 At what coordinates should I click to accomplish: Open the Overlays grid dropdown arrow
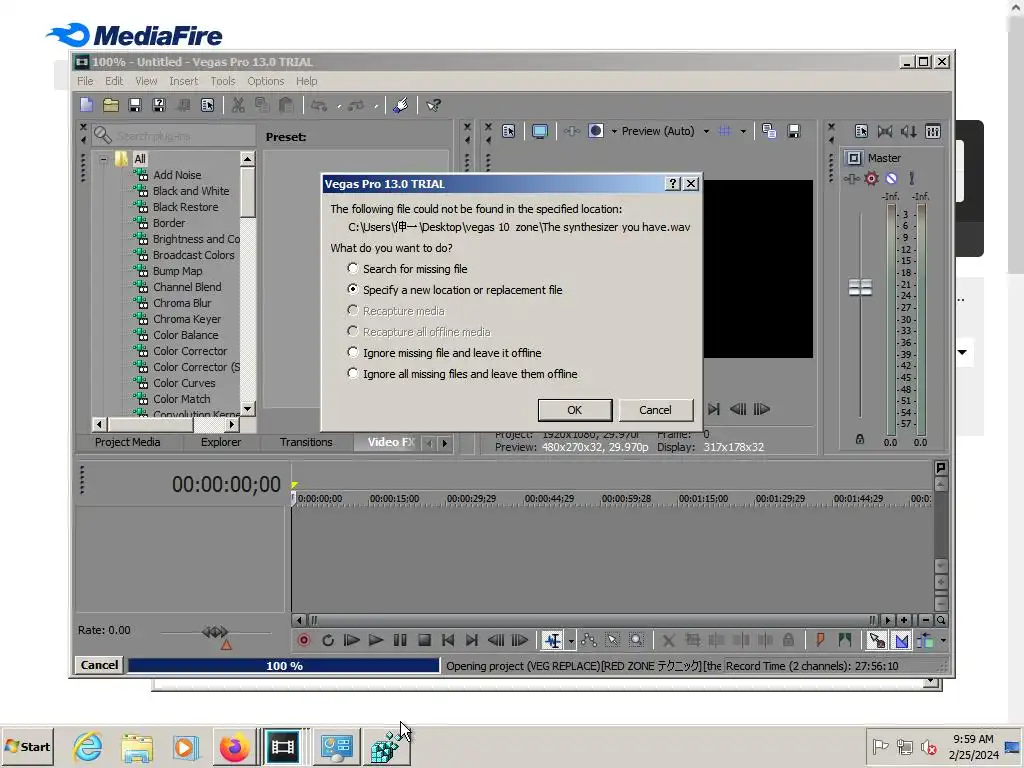pos(743,131)
